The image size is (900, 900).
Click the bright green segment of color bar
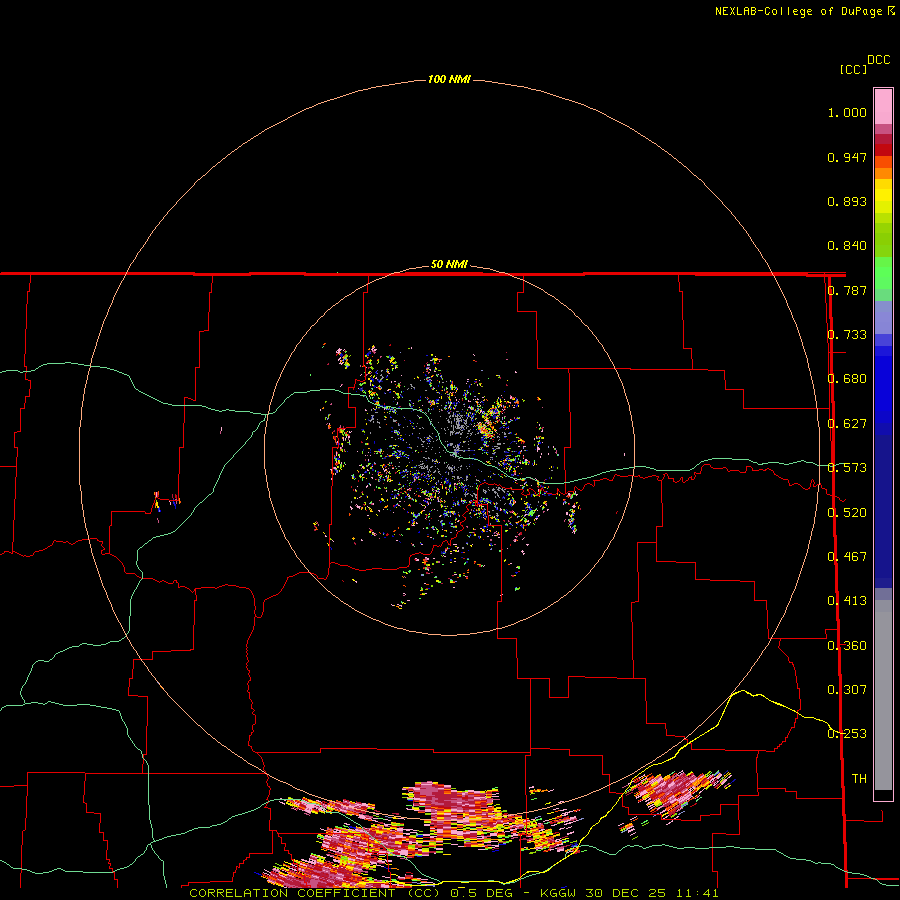pos(883,273)
